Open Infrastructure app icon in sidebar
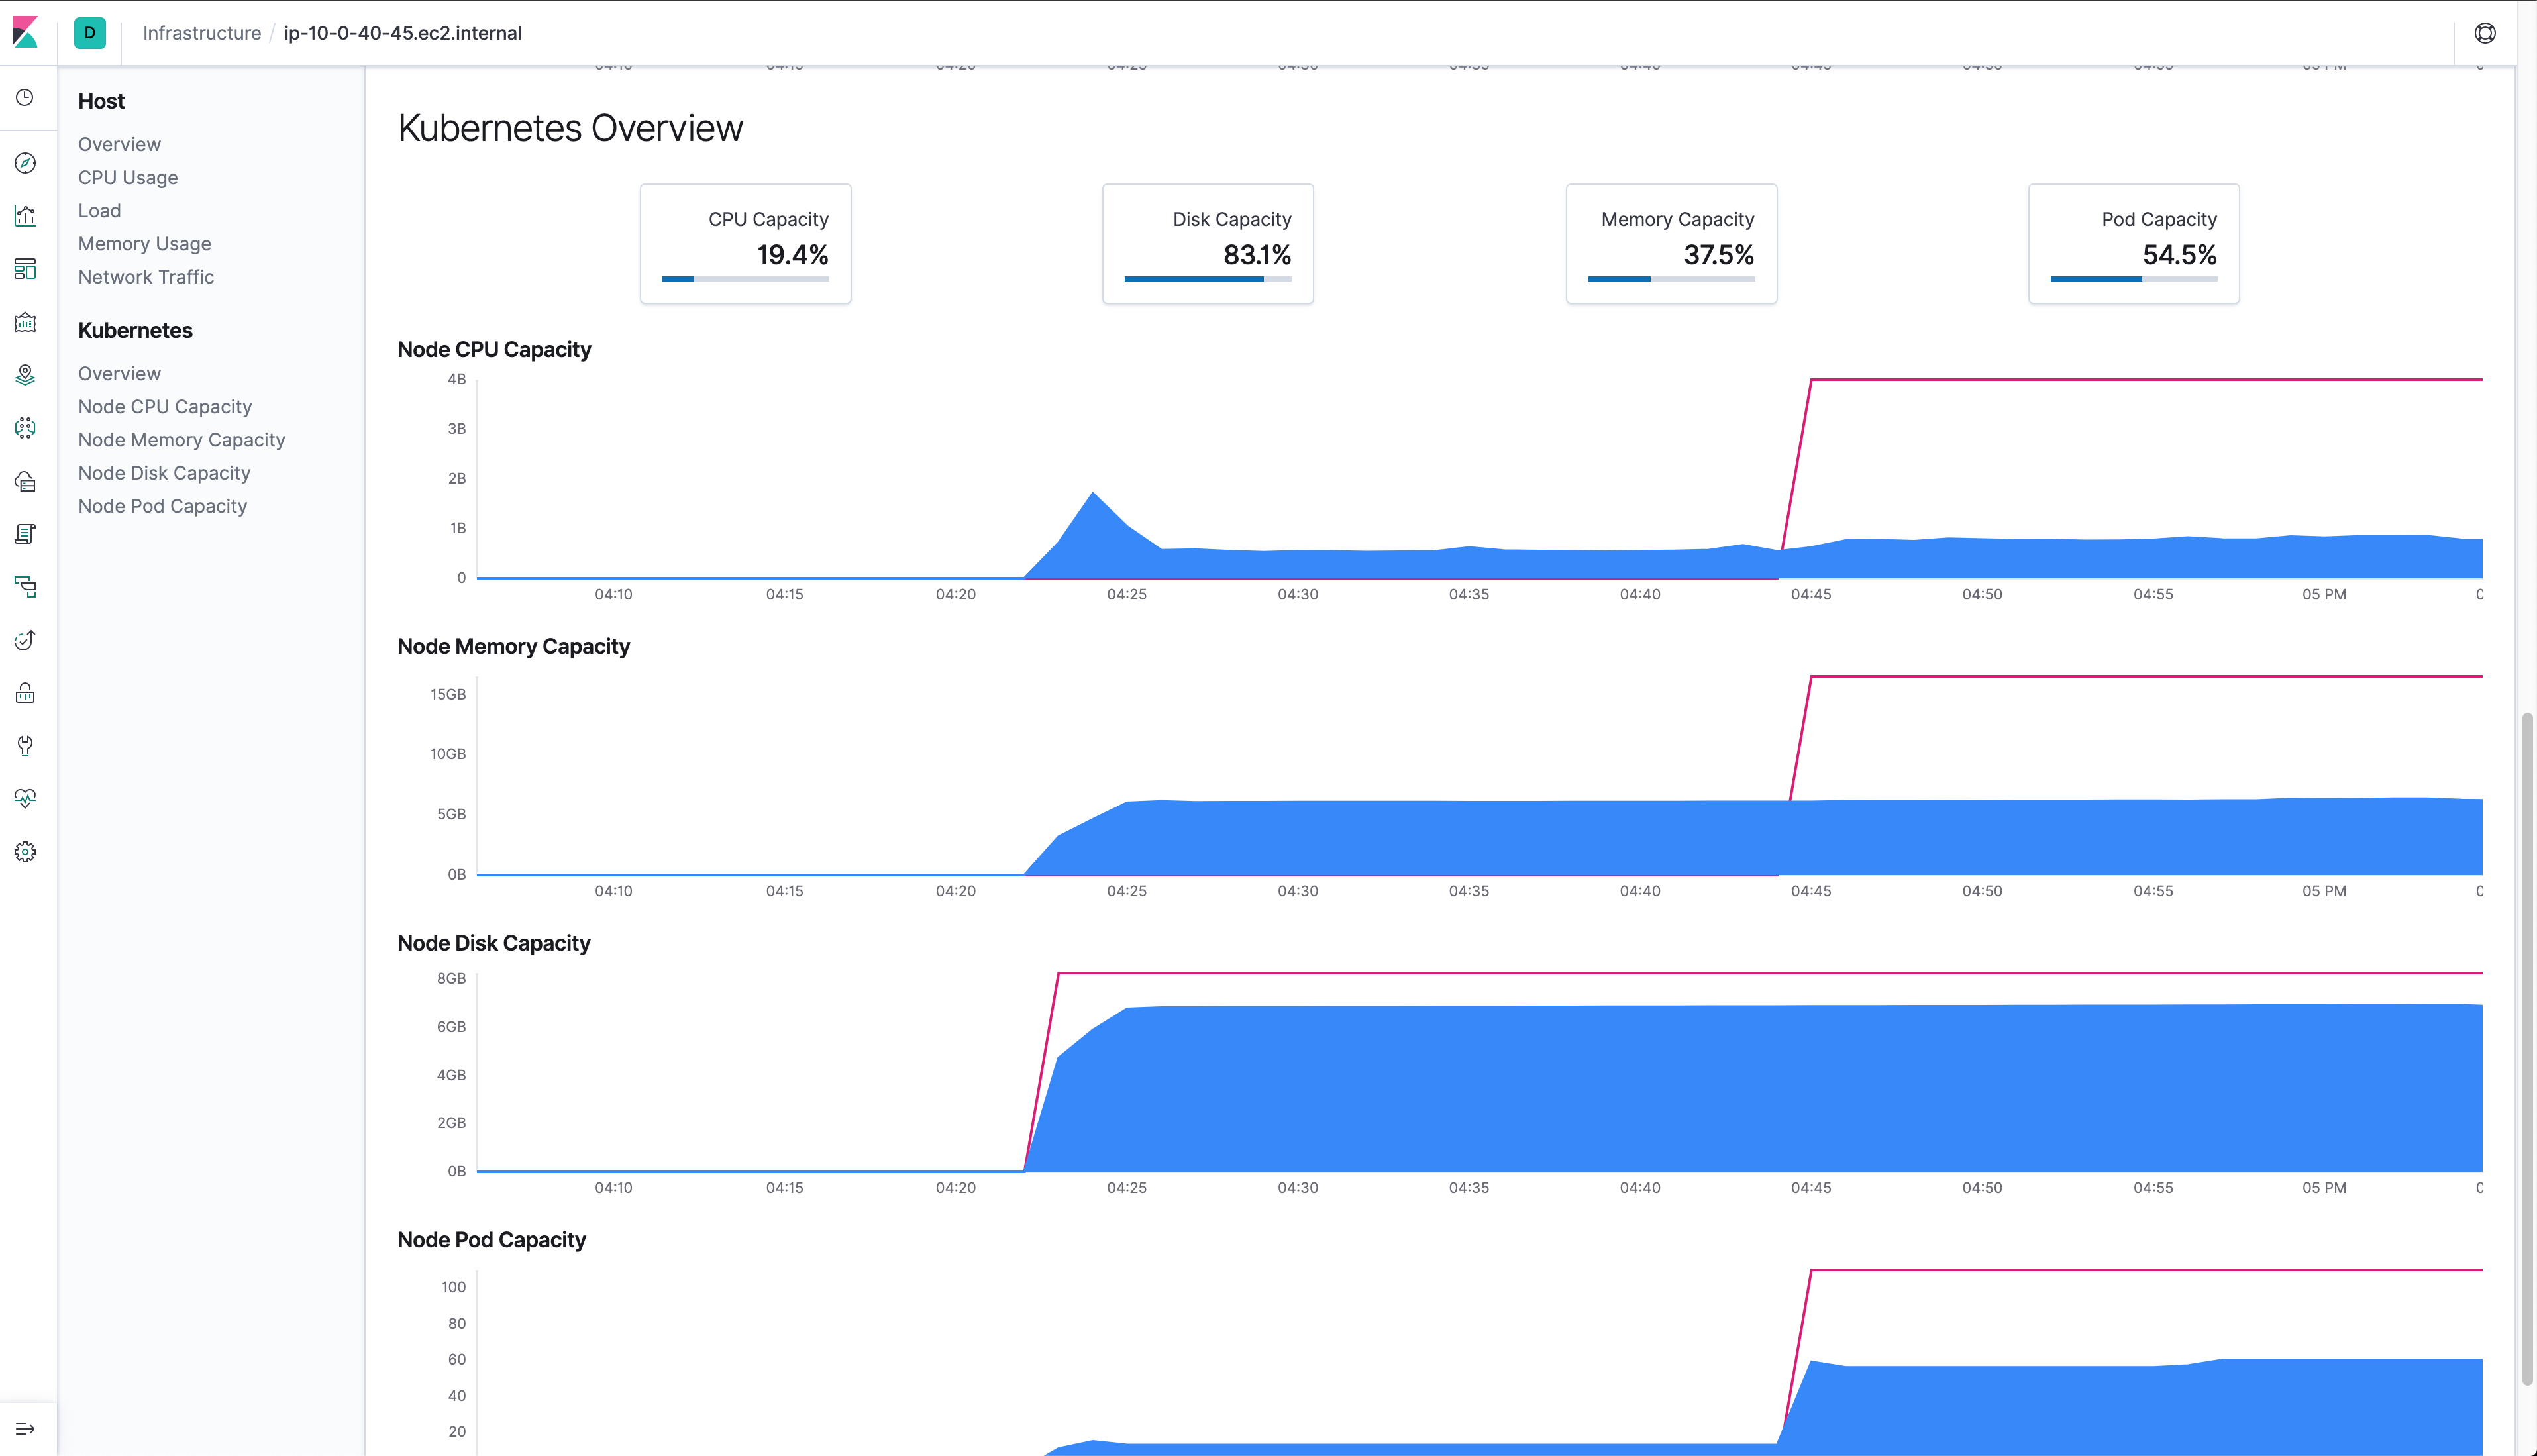The height and width of the screenshot is (1456, 2537). (26, 481)
